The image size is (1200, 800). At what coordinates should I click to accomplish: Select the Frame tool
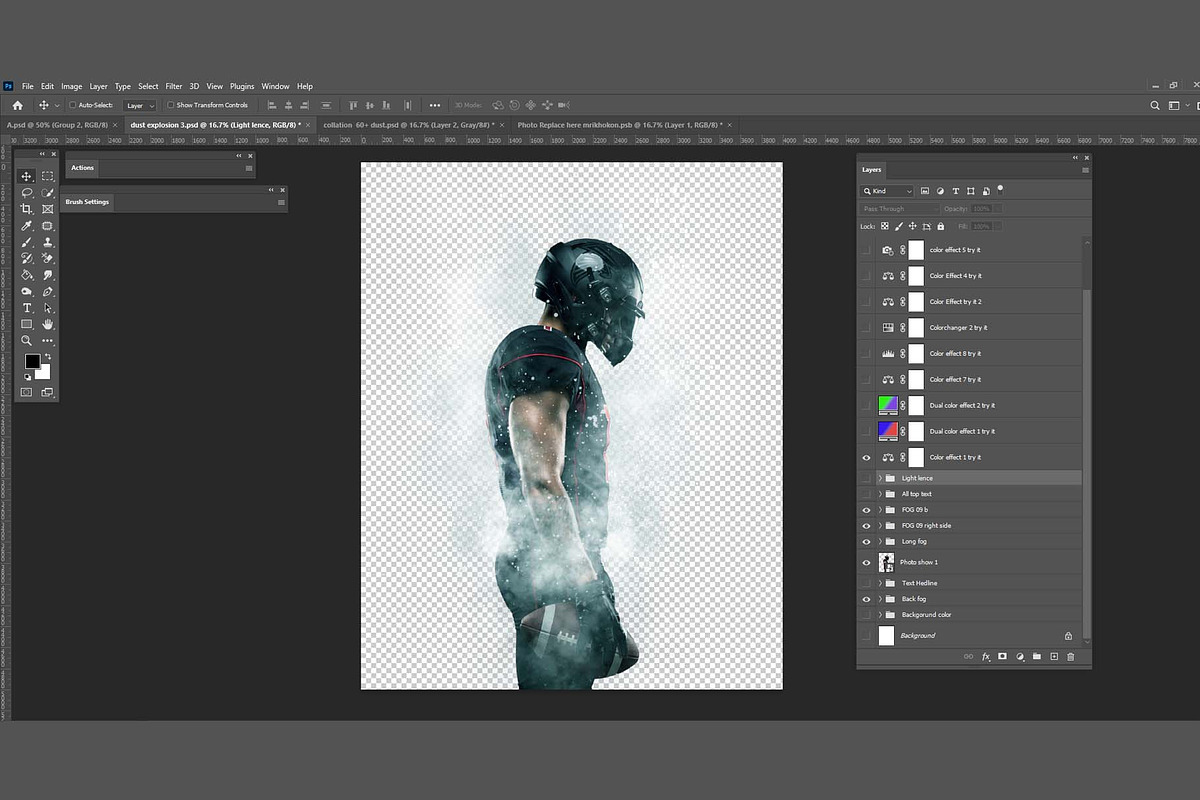pyautogui.click(x=47, y=209)
